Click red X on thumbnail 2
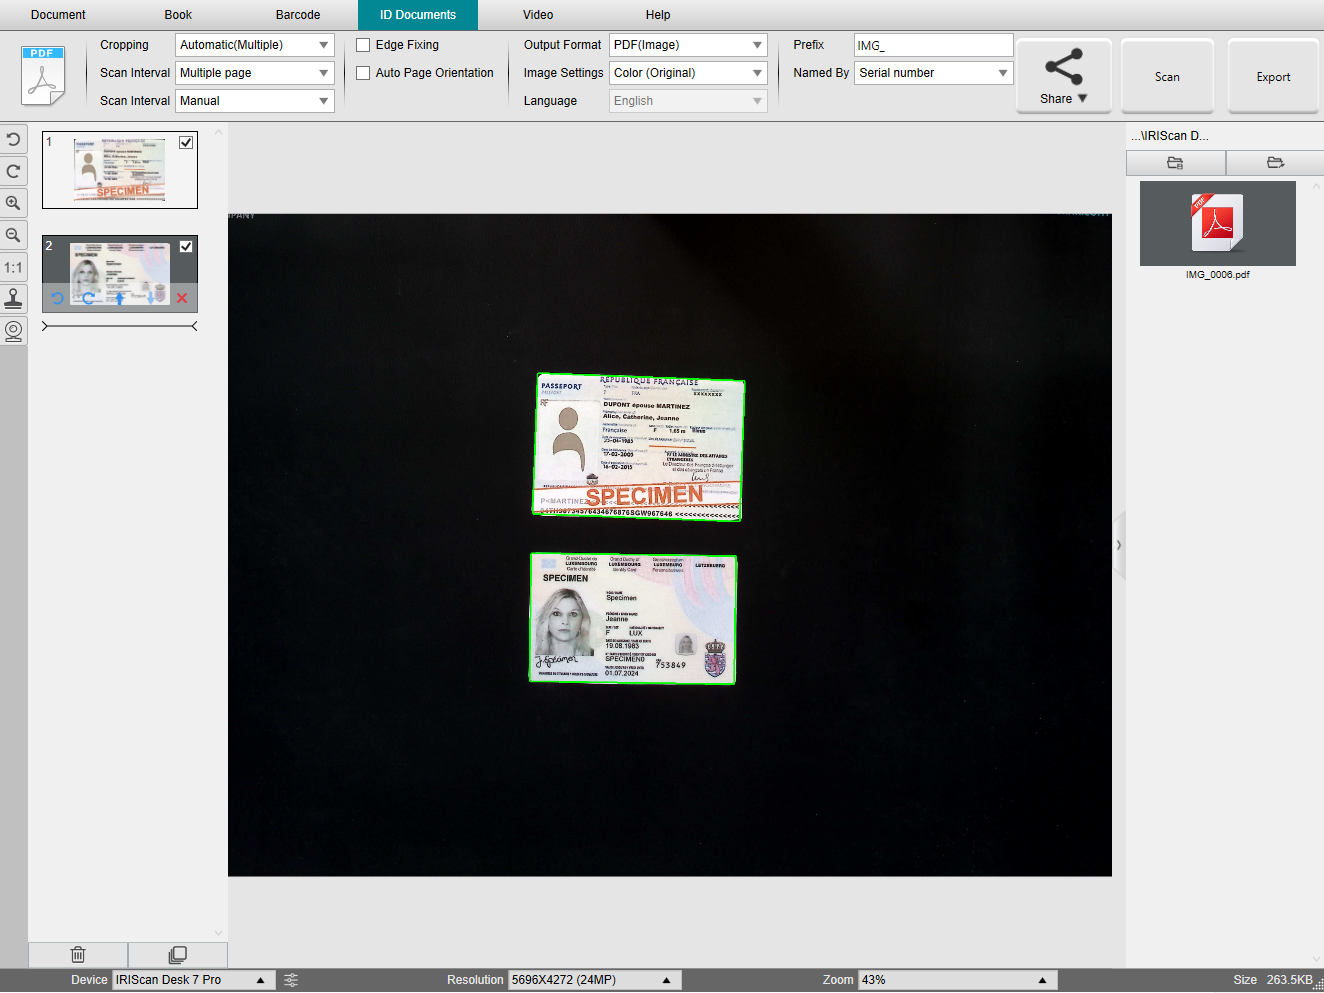 pos(182,298)
